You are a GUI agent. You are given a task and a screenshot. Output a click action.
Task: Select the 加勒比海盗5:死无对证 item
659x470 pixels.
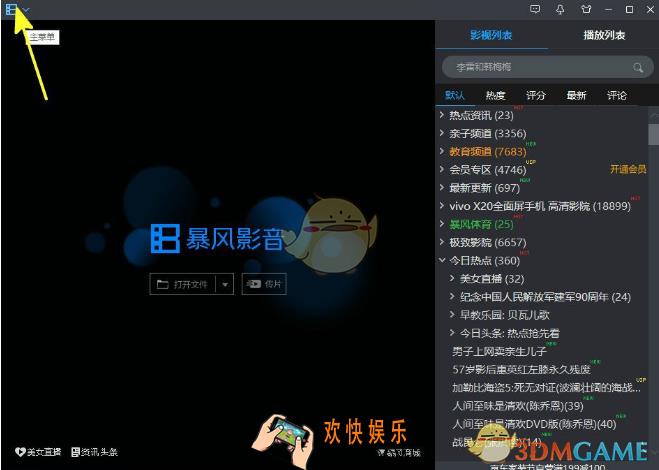point(546,388)
